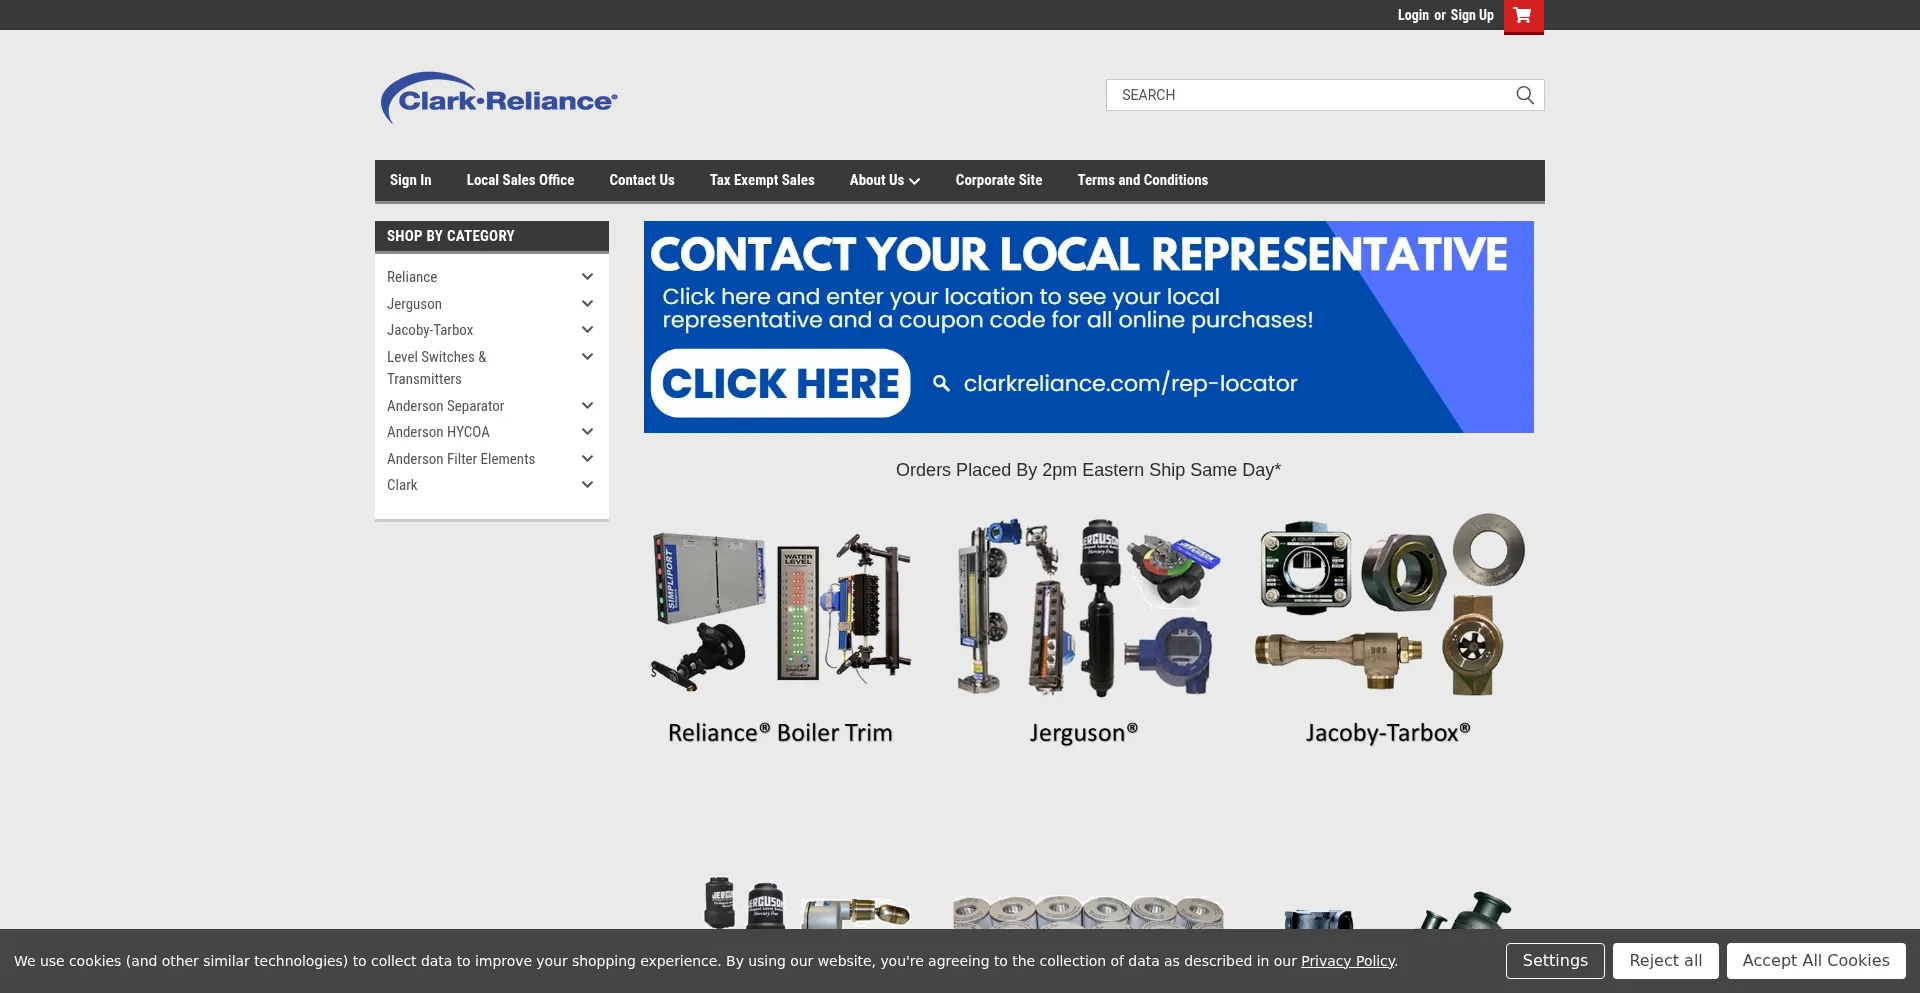Viewport: 1920px width, 993px height.
Task: Click clarkreliance.com/rep-locator URL in banner
Action: coord(1130,383)
